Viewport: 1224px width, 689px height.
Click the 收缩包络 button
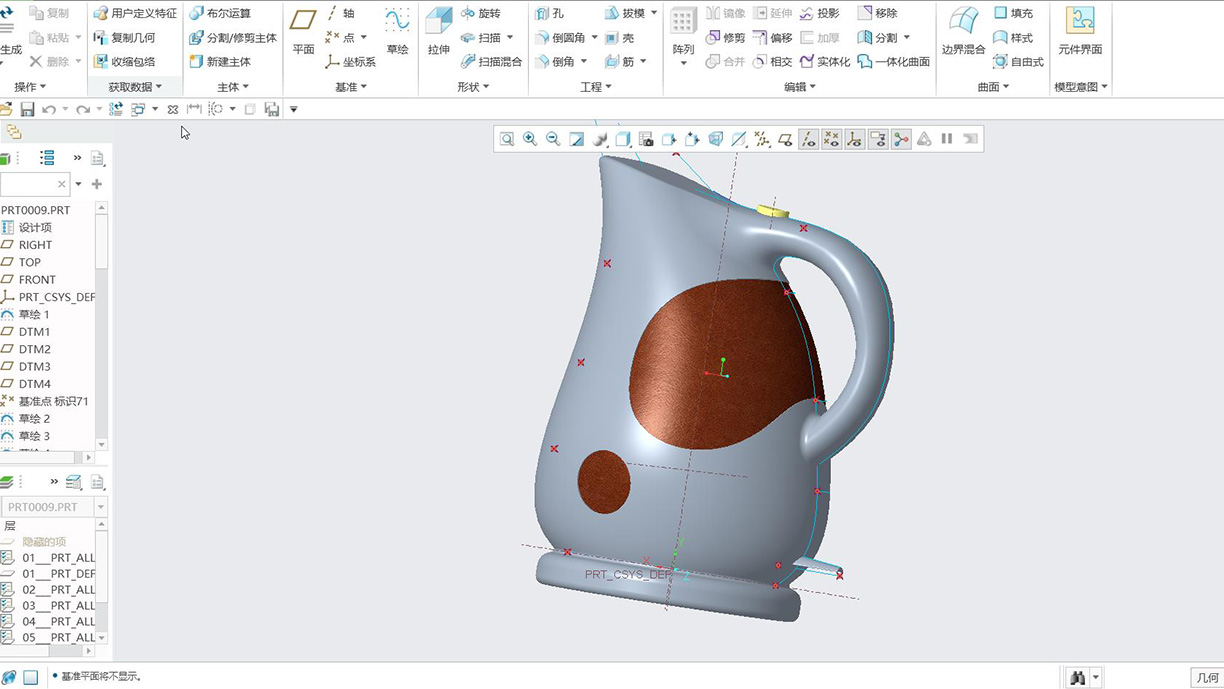pos(125,62)
